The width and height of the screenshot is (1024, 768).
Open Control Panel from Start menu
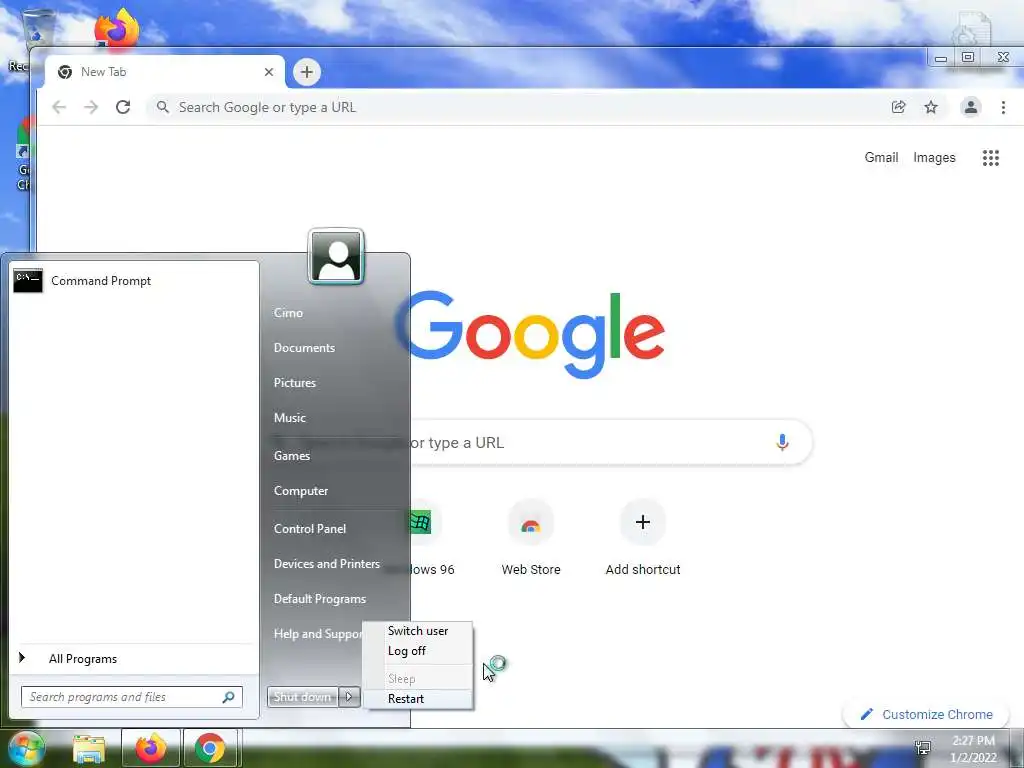pos(310,528)
